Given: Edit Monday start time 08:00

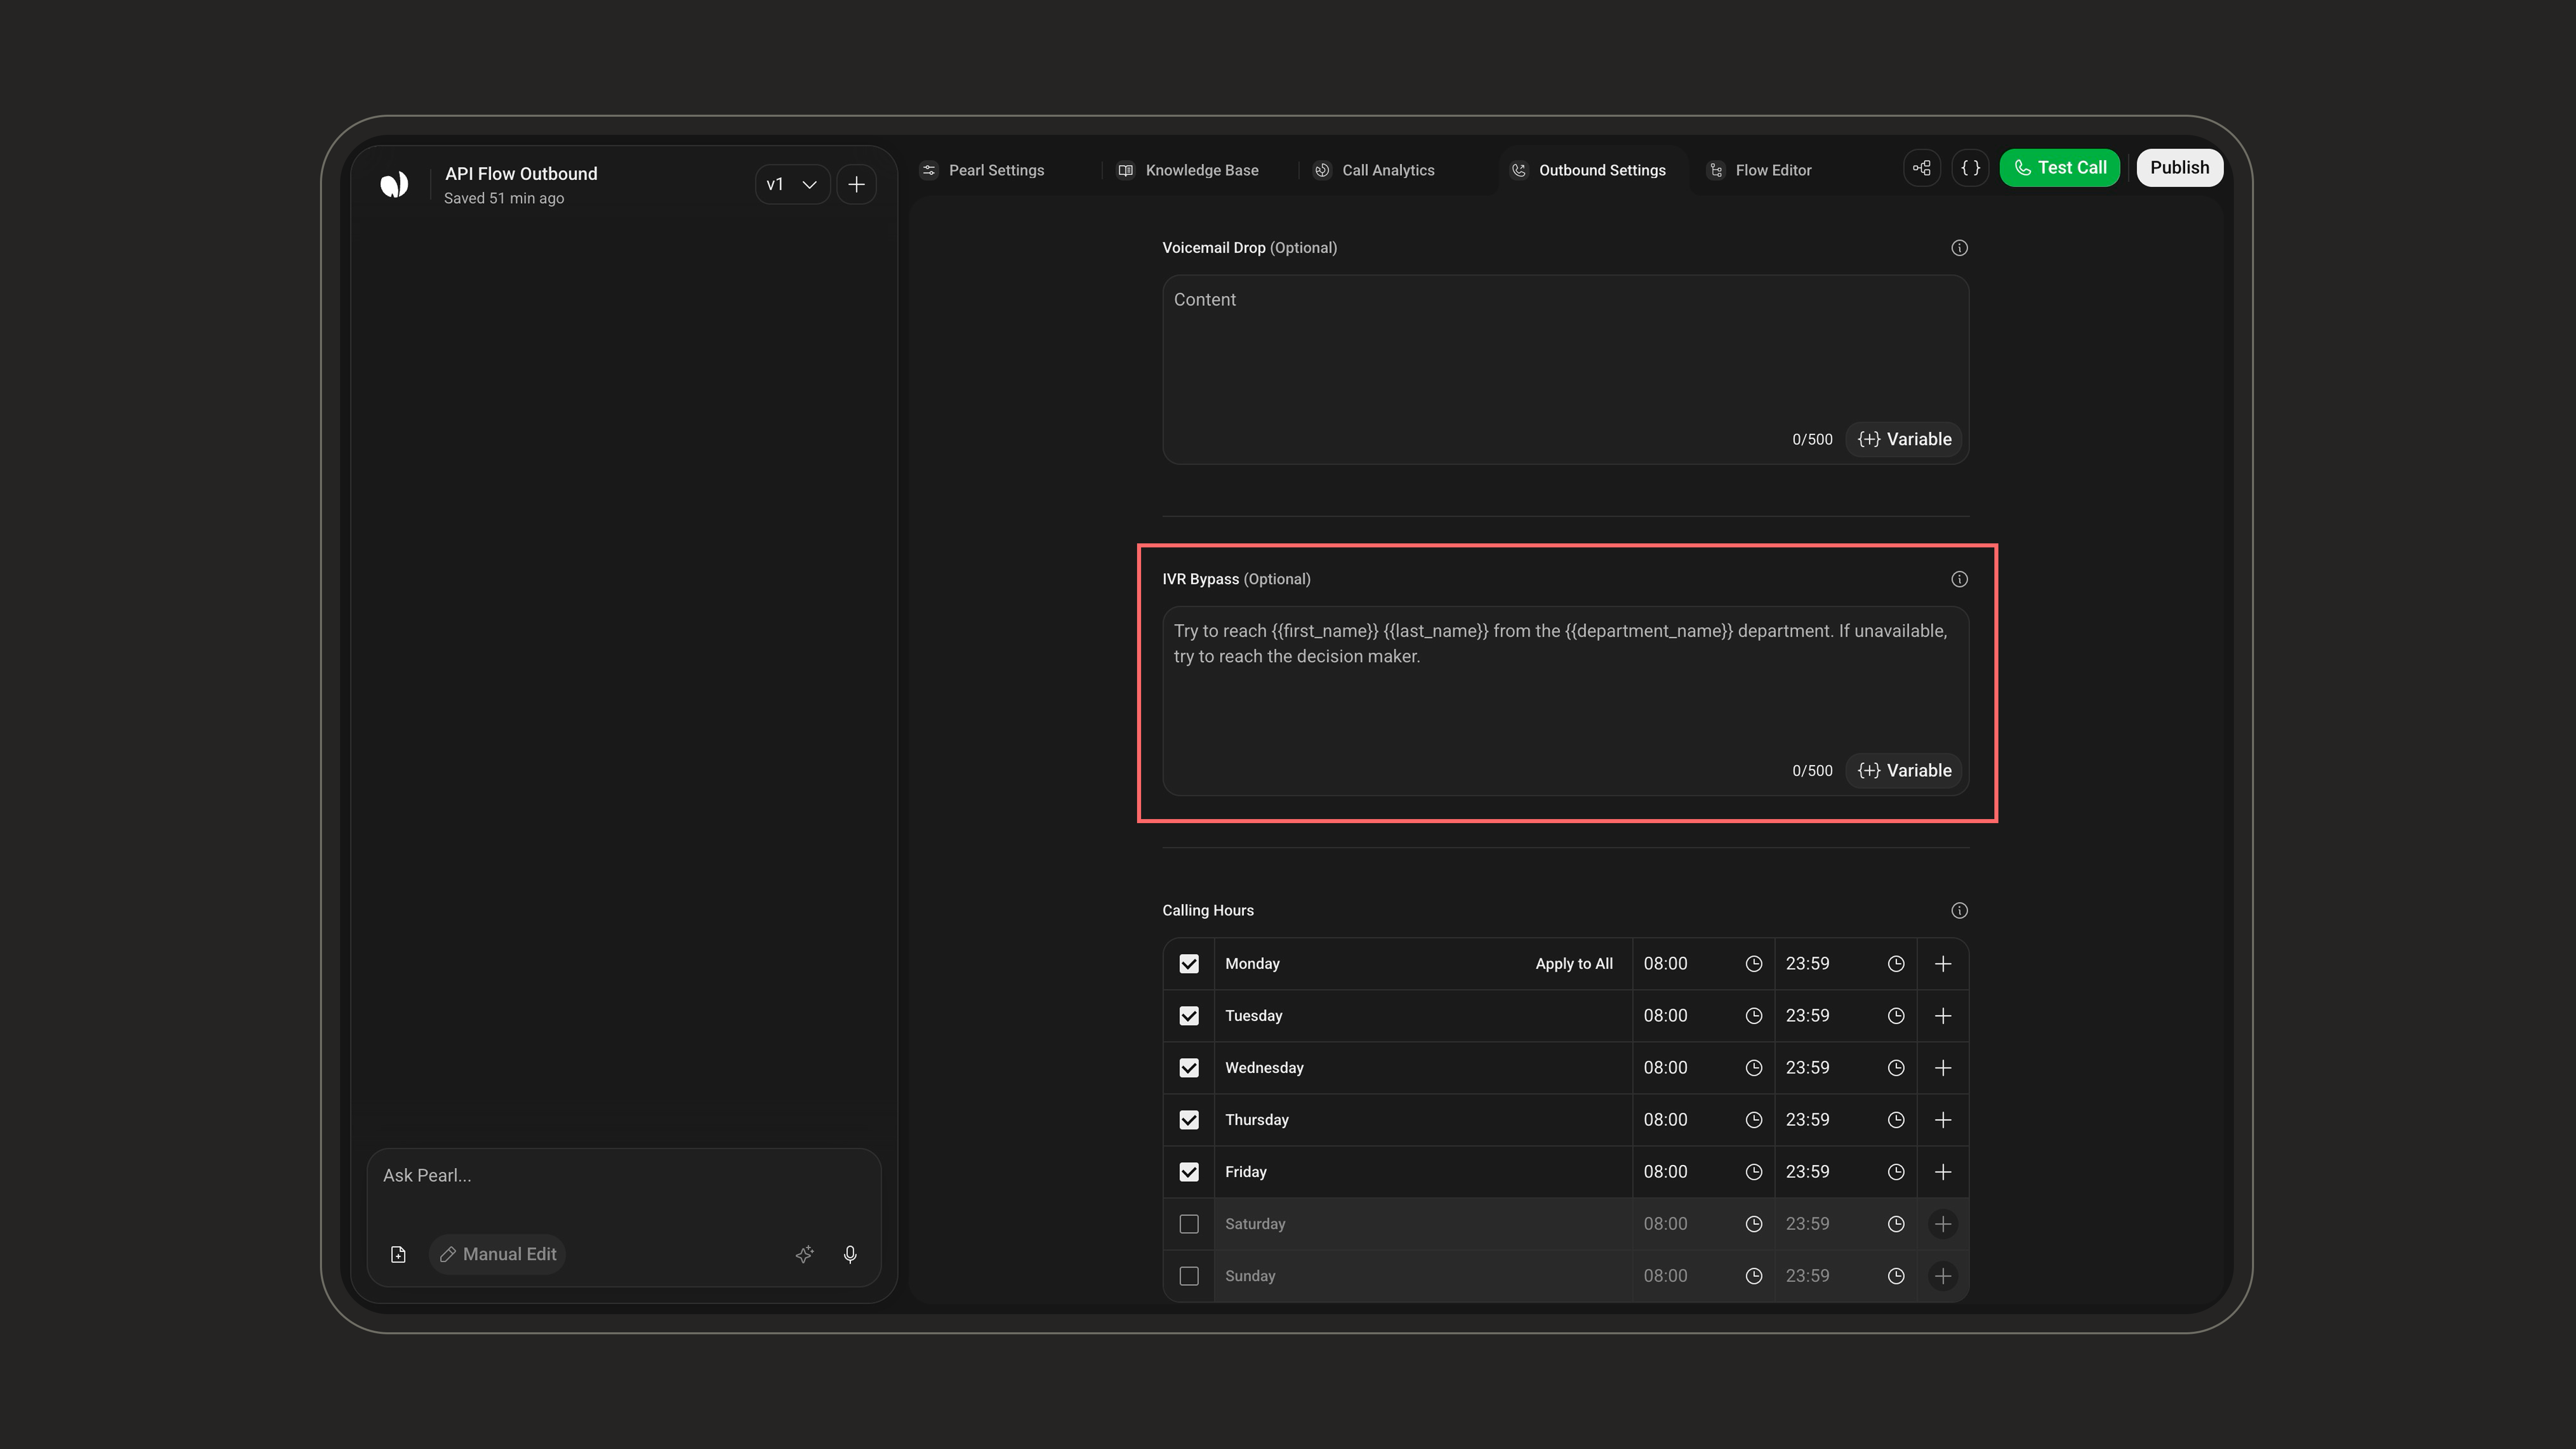Looking at the screenshot, I should coord(1665,964).
